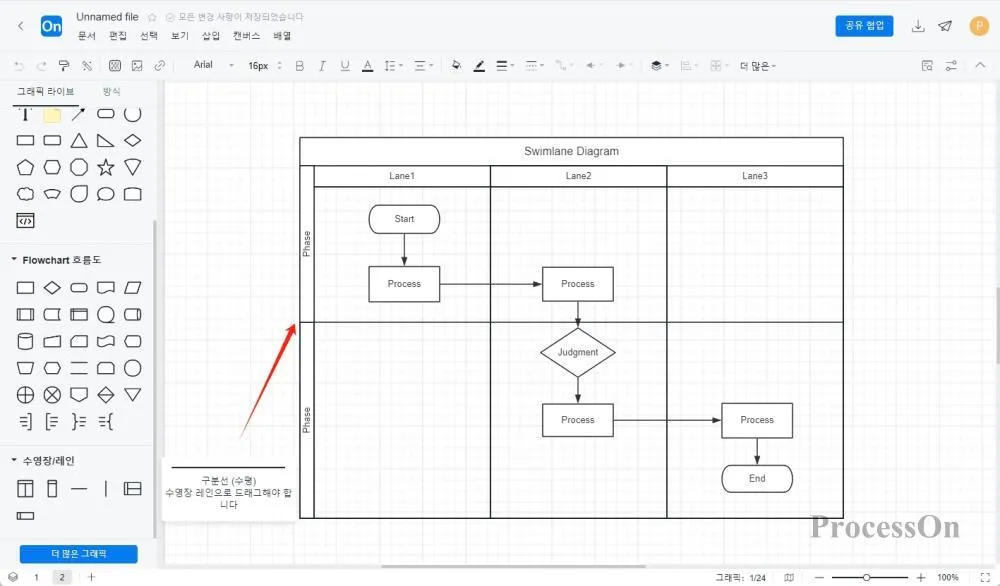Open the user avatar P

click(979, 26)
